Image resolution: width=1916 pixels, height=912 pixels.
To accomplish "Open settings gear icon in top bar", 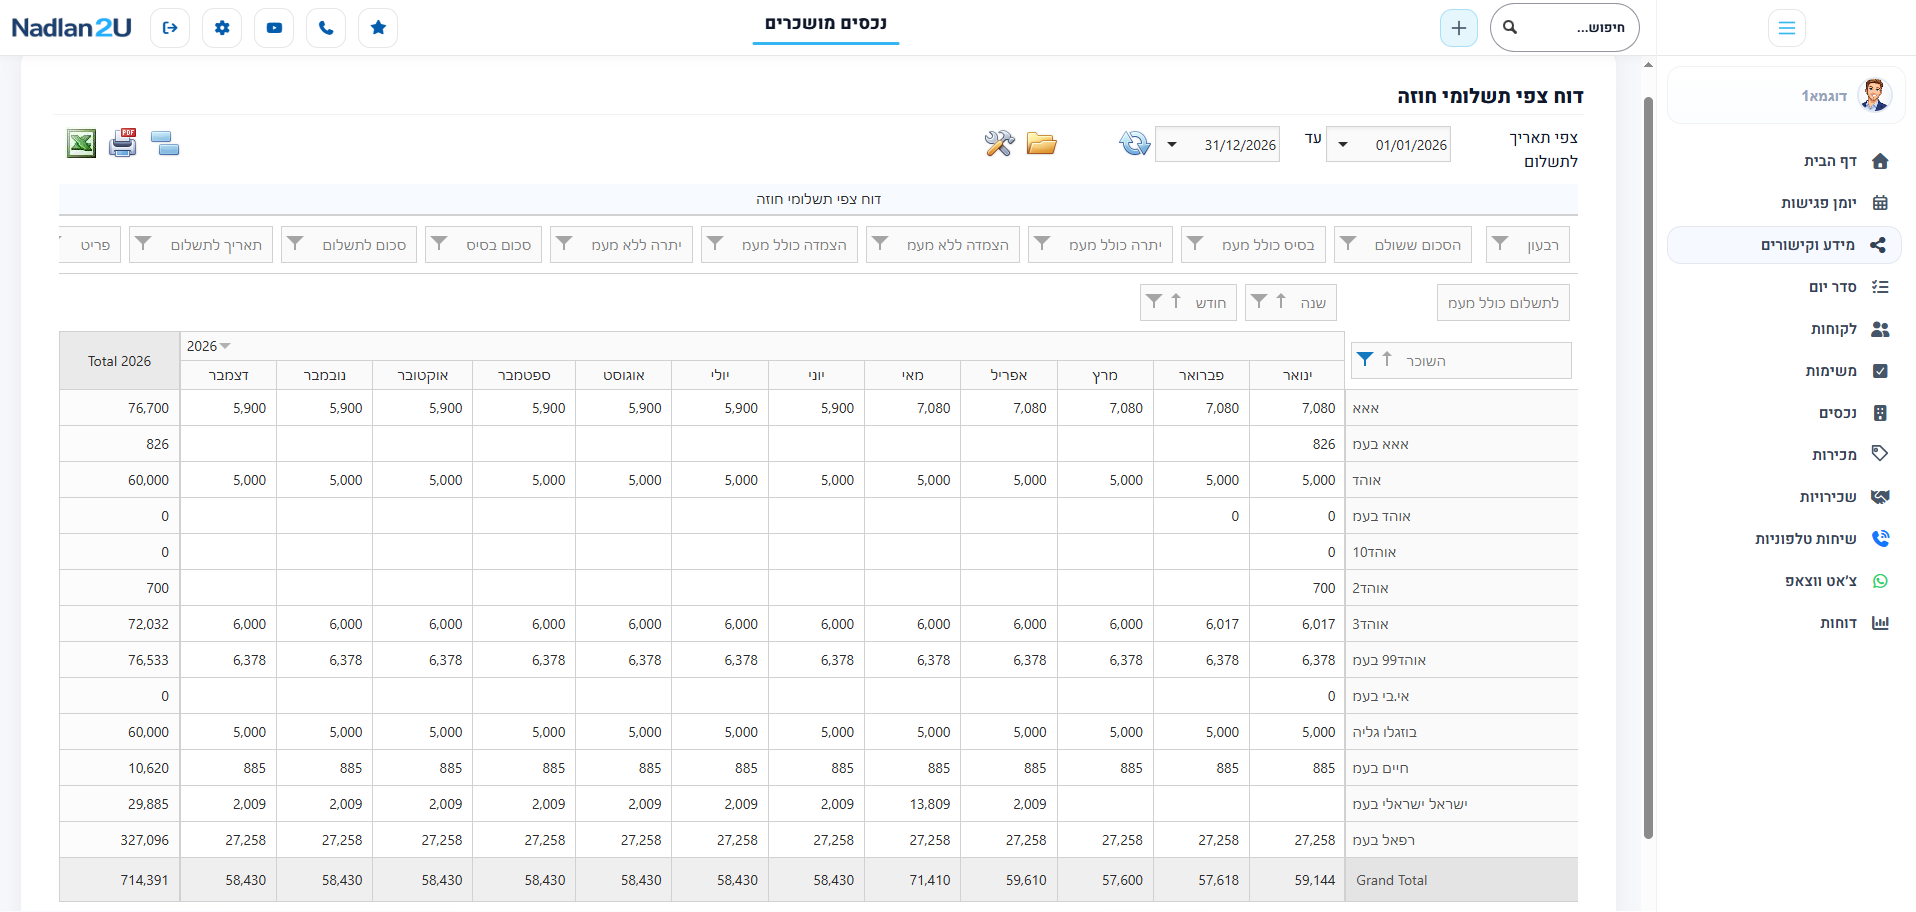I will [x=222, y=28].
